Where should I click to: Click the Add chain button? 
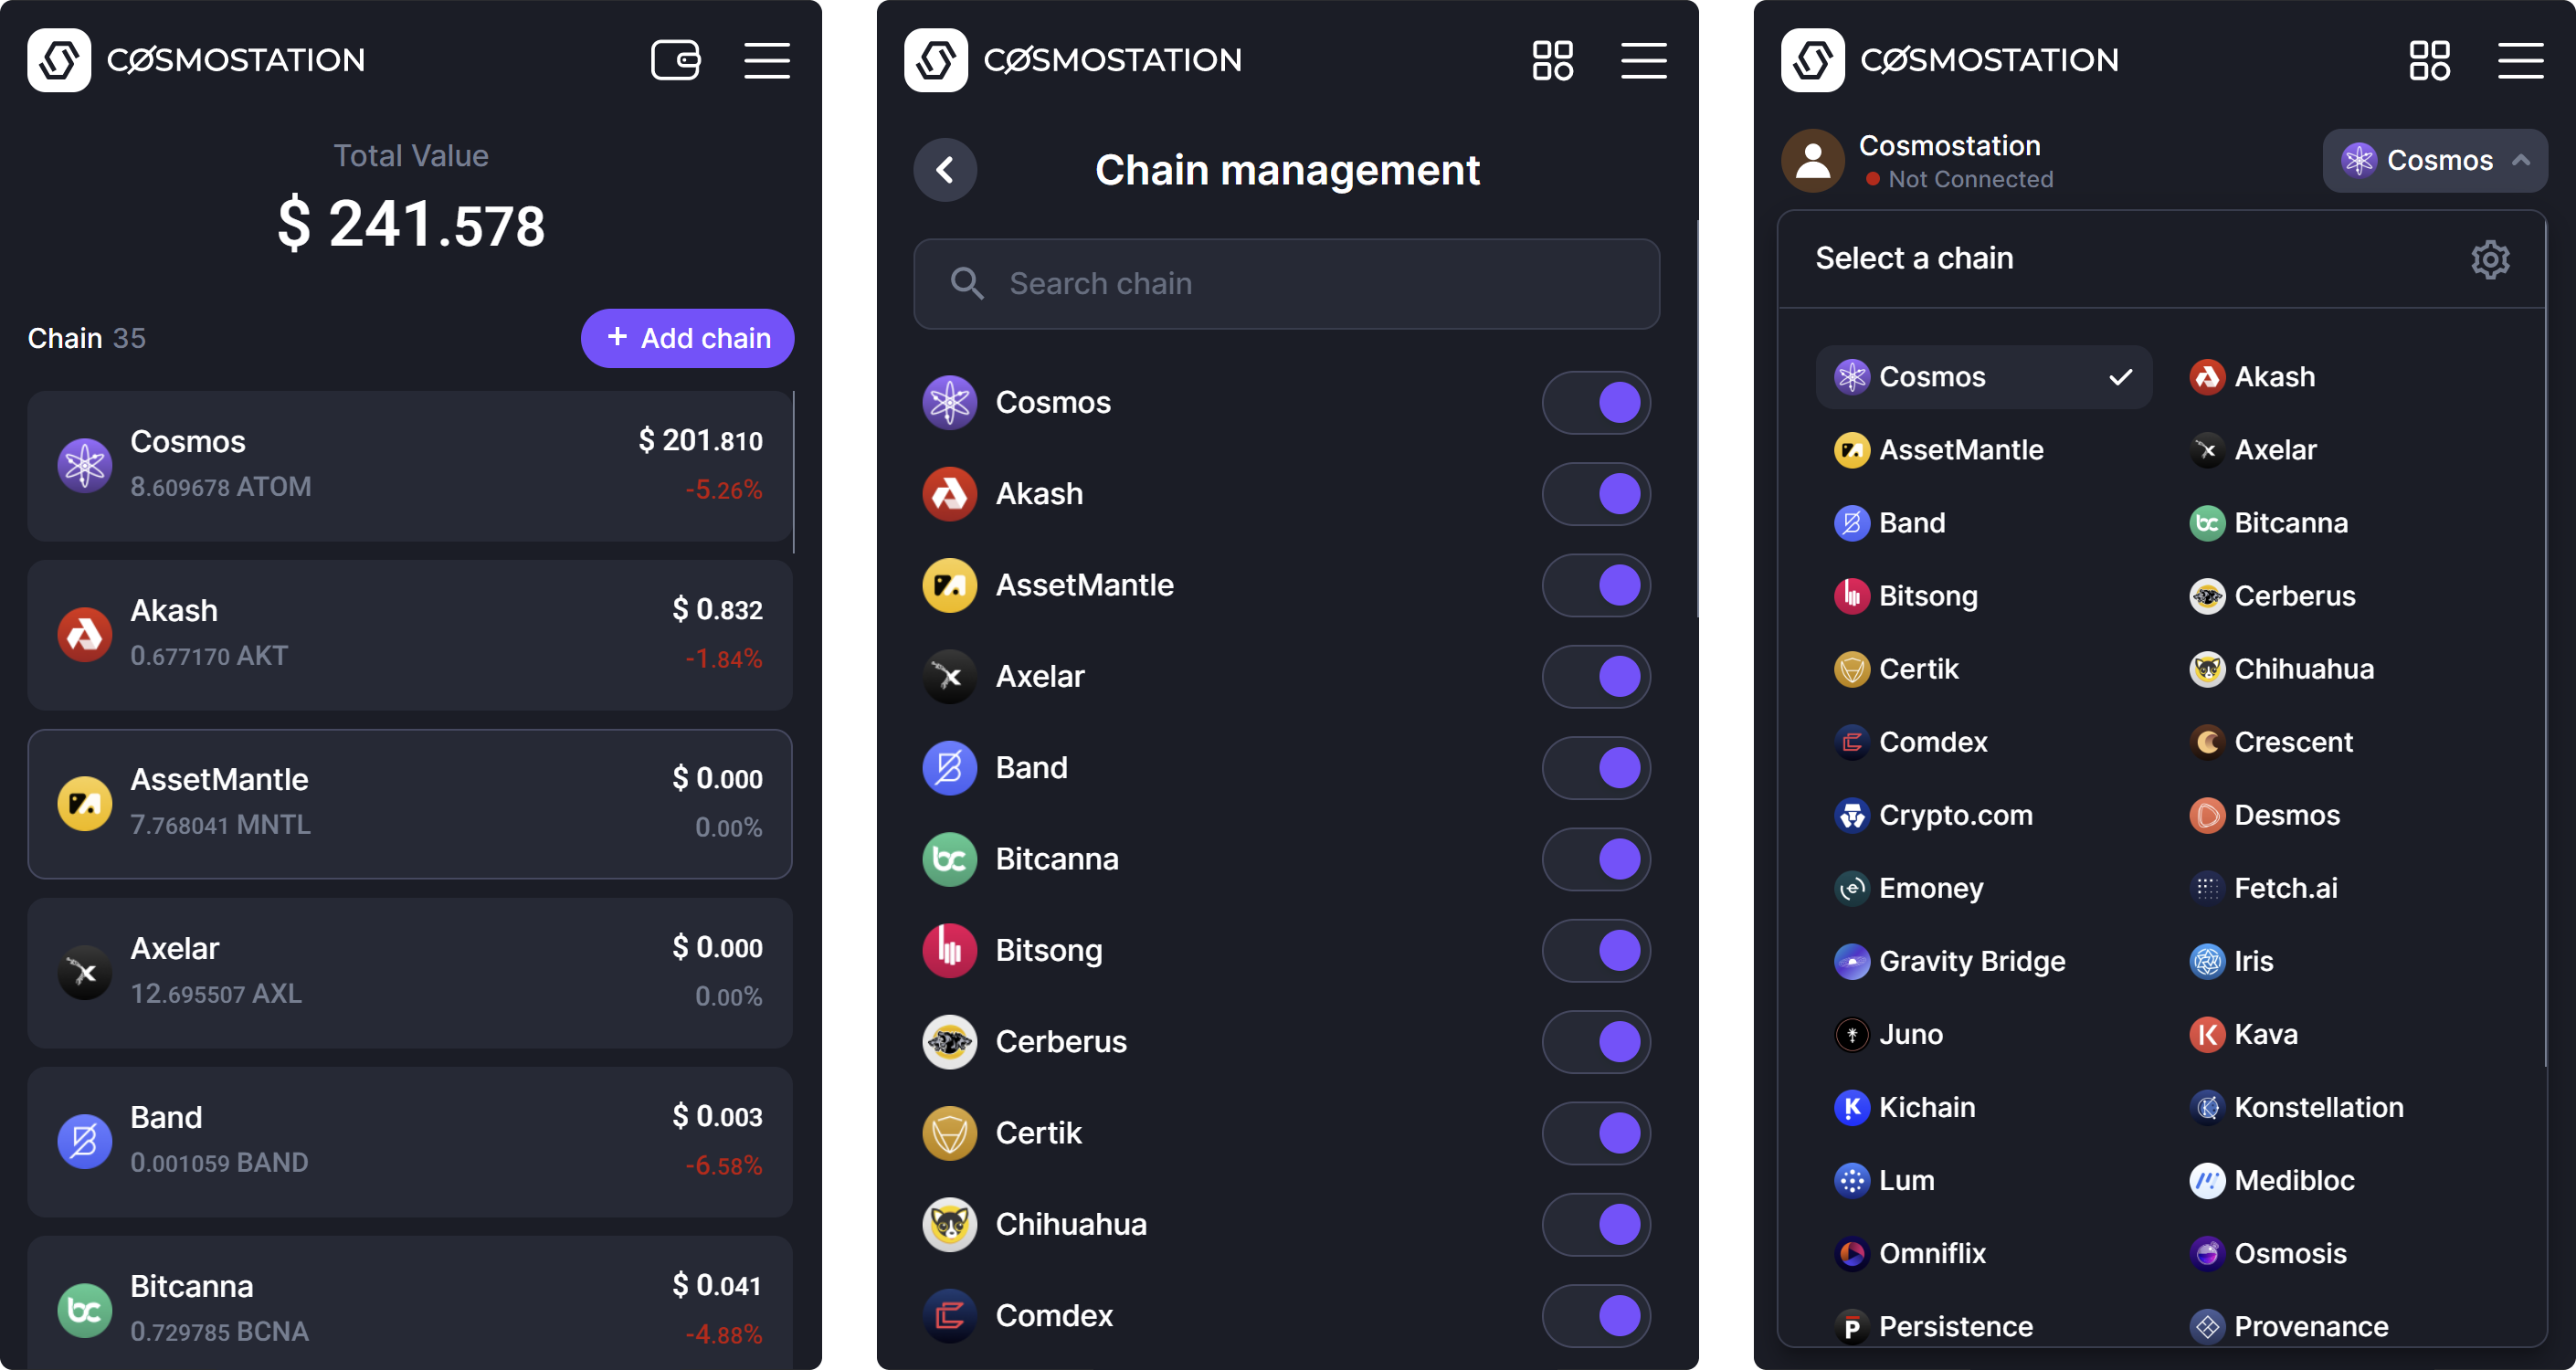click(688, 339)
